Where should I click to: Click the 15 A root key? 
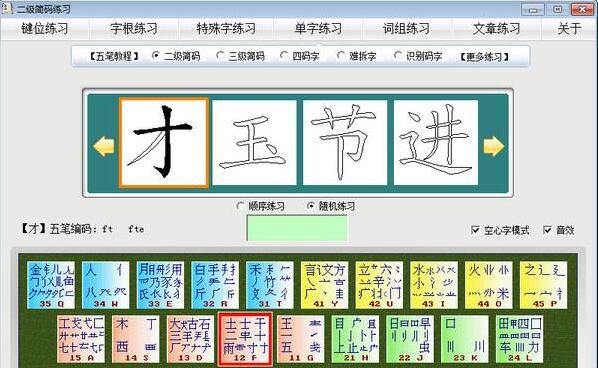click(x=81, y=339)
